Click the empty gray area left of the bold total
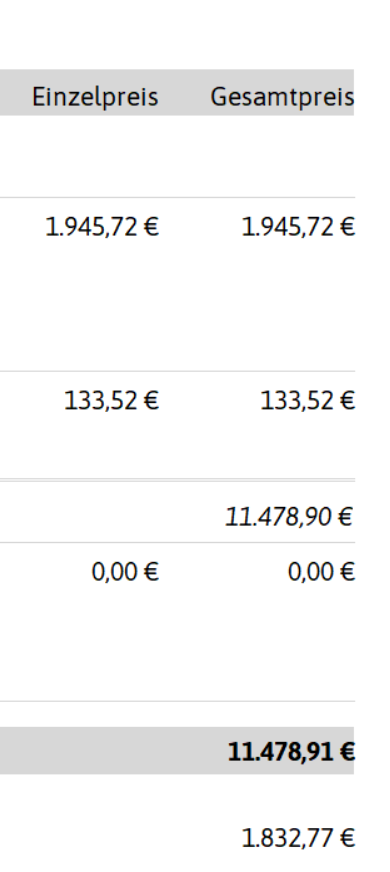This screenshot has height=872, width=390. tap(111, 751)
